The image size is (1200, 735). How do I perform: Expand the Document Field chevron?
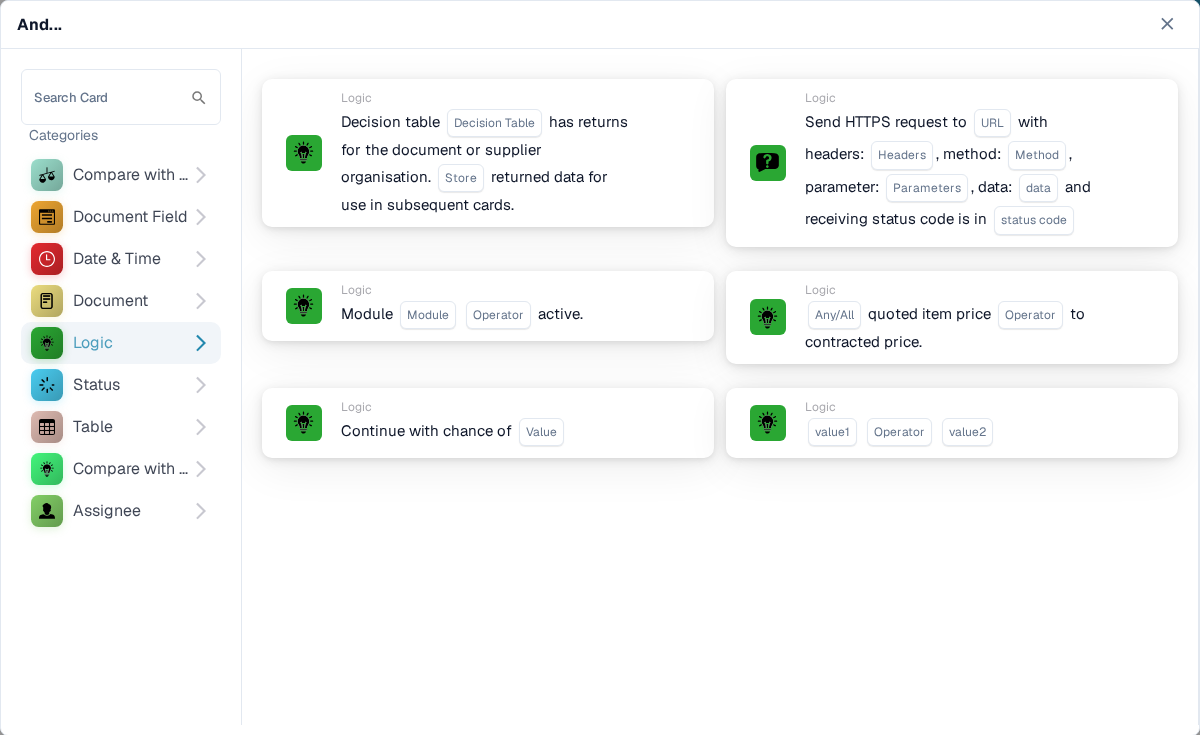pyautogui.click(x=201, y=217)
